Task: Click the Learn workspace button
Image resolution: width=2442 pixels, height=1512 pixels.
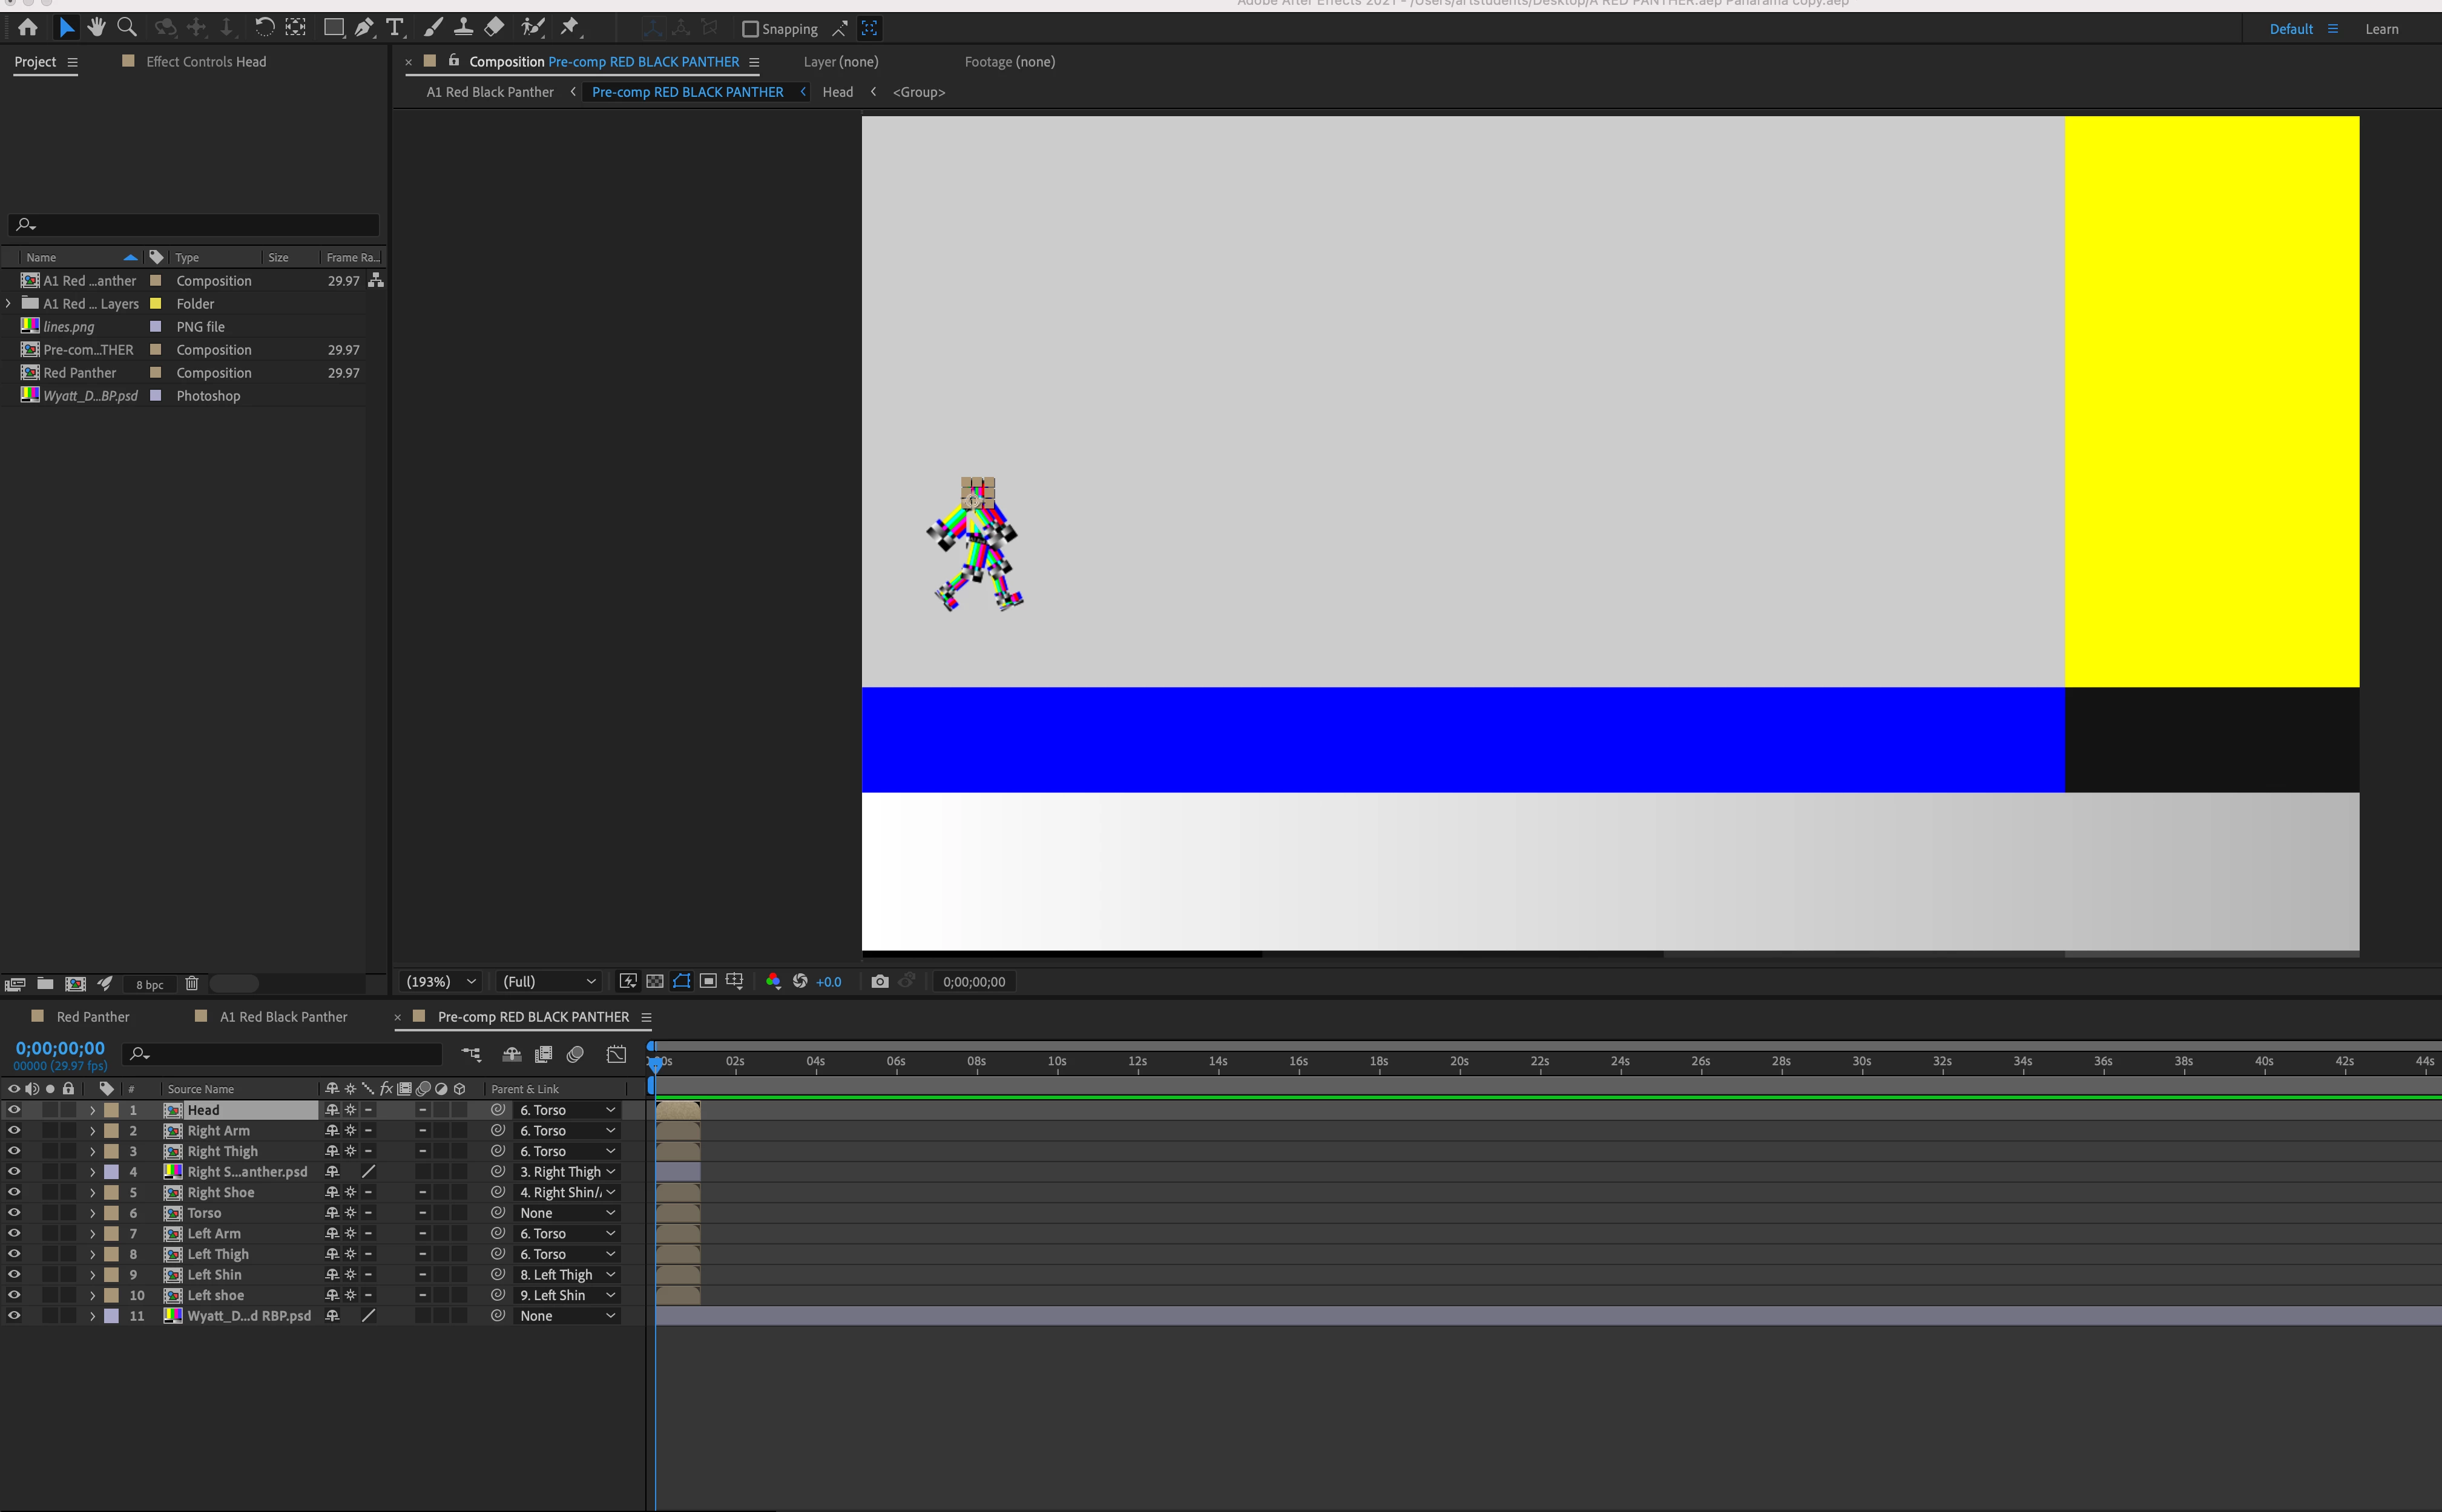Action: 2381,29
